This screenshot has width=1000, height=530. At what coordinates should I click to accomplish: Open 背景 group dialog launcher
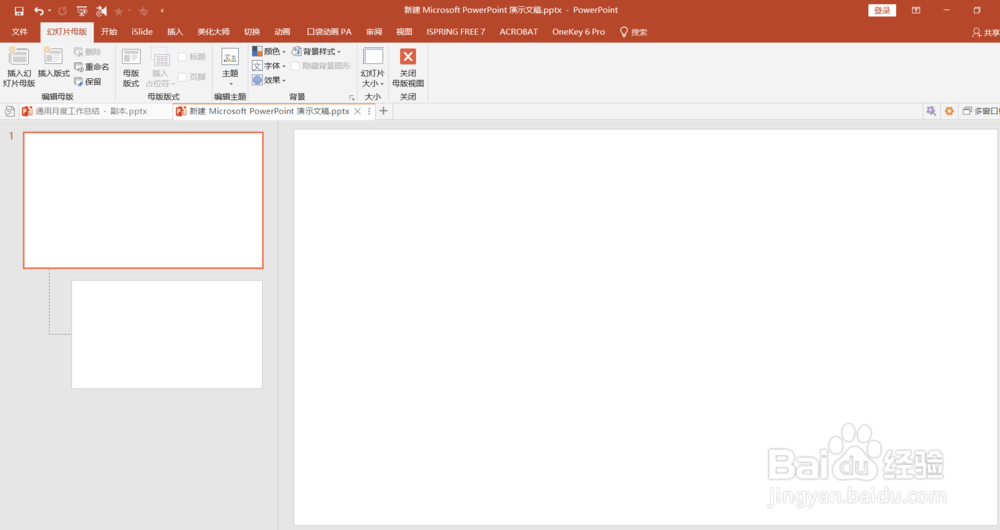tap(351, 97)
